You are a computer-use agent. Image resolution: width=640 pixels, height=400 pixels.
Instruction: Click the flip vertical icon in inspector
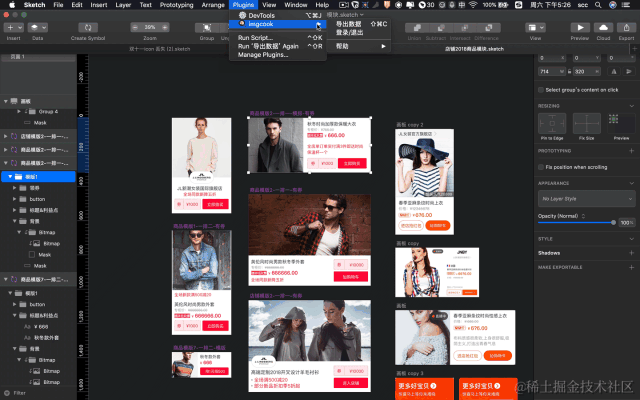[x=629, y=71]
